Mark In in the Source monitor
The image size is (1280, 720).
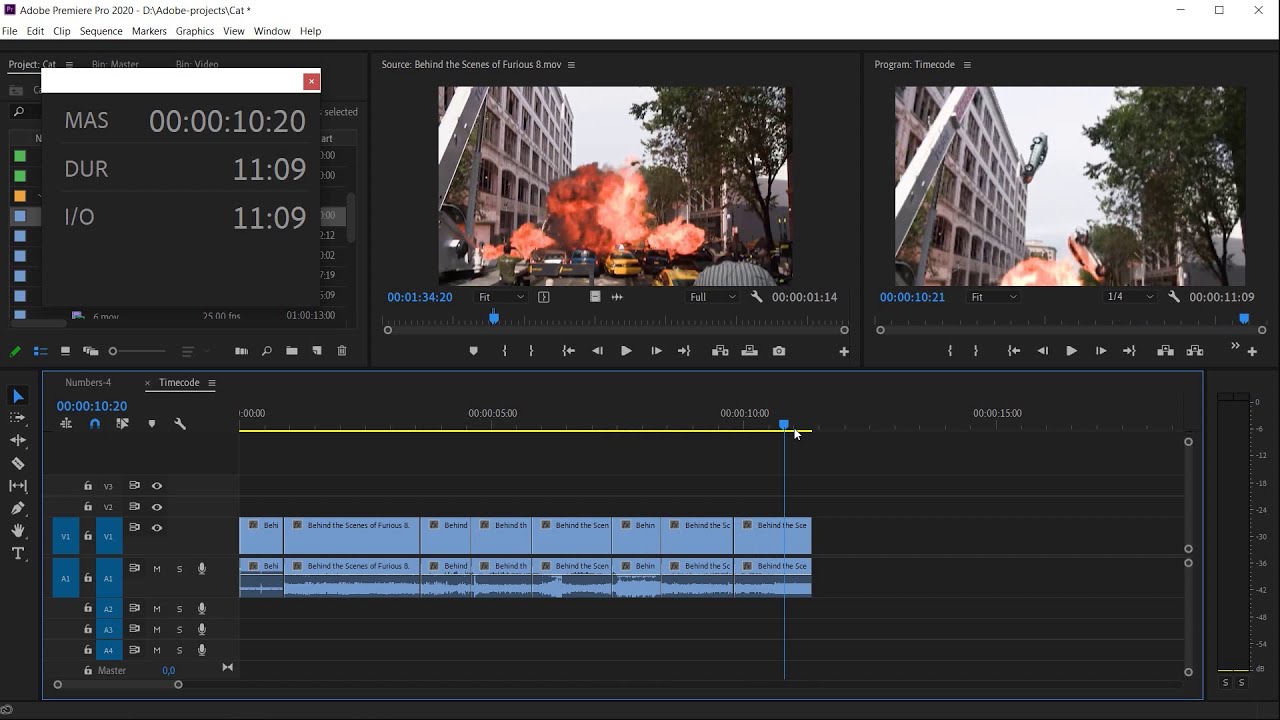[505, 351]
